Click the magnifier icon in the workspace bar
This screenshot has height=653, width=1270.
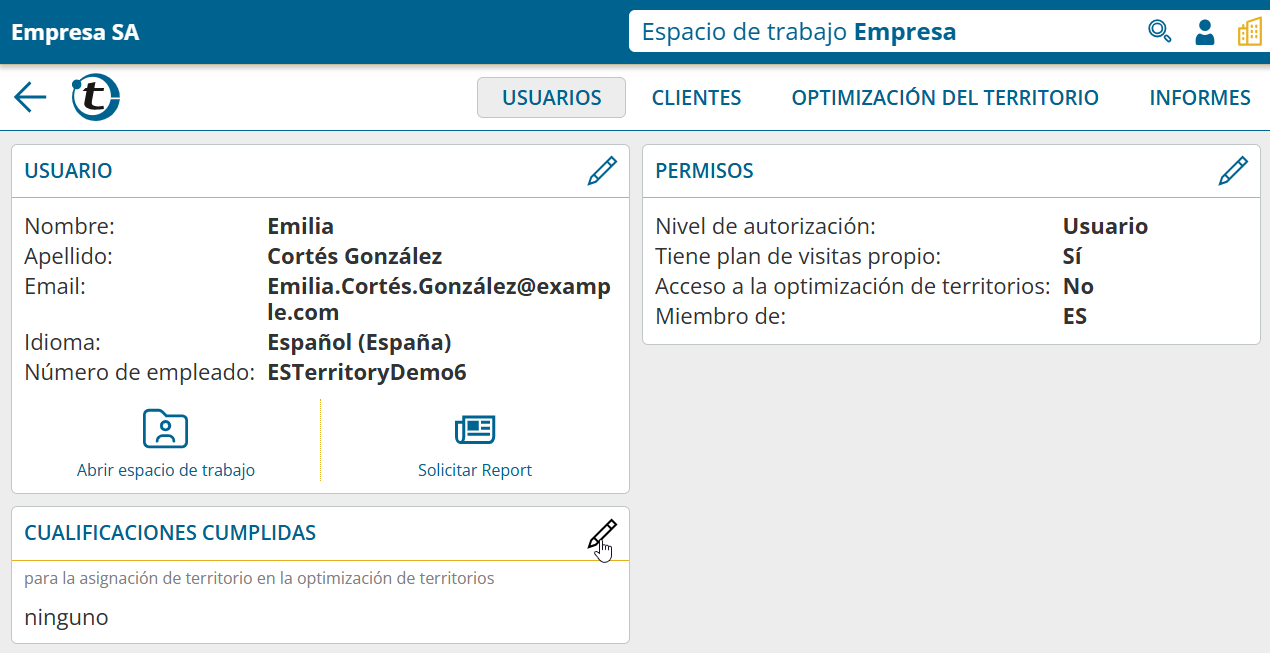coord(1159,32)
